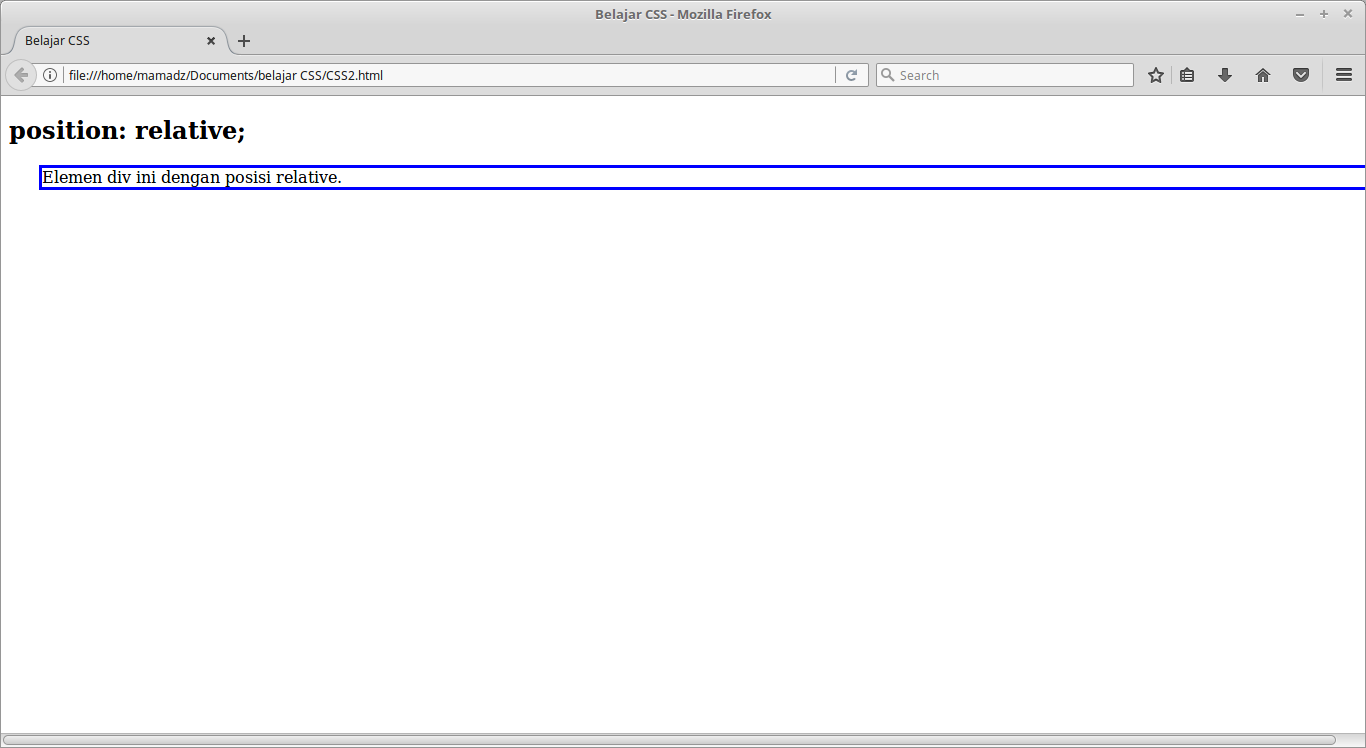This screenshot has height=748, width=1366.
Task: Go back with the back arrow button
Action: coord(20,75)
